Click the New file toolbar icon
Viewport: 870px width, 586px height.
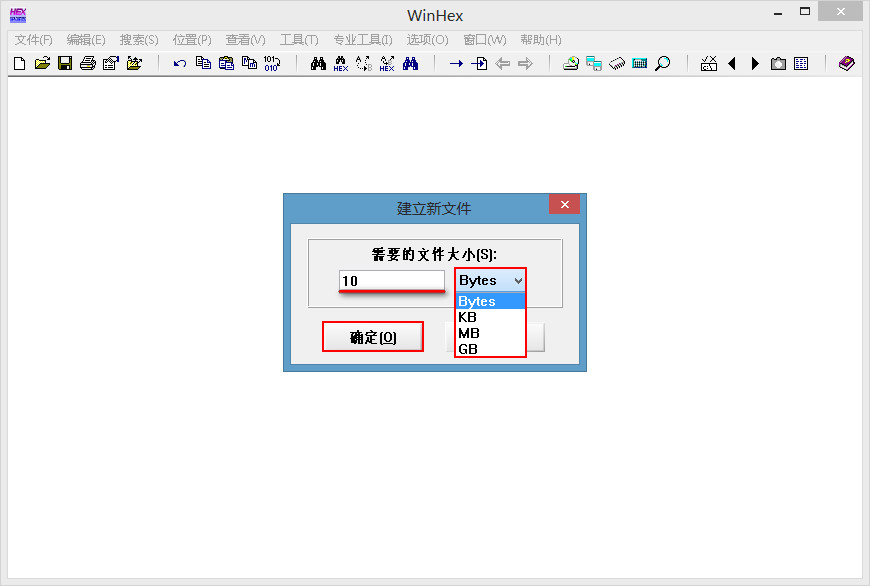(19, 64)
